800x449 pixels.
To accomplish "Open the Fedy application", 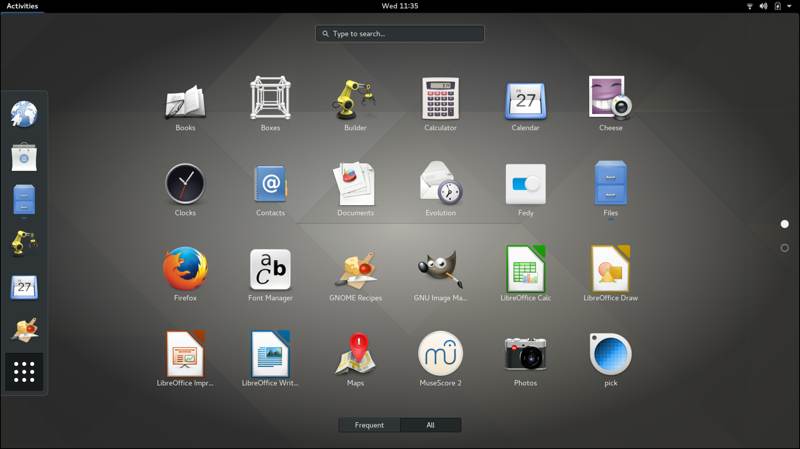I will pos(526,189).
